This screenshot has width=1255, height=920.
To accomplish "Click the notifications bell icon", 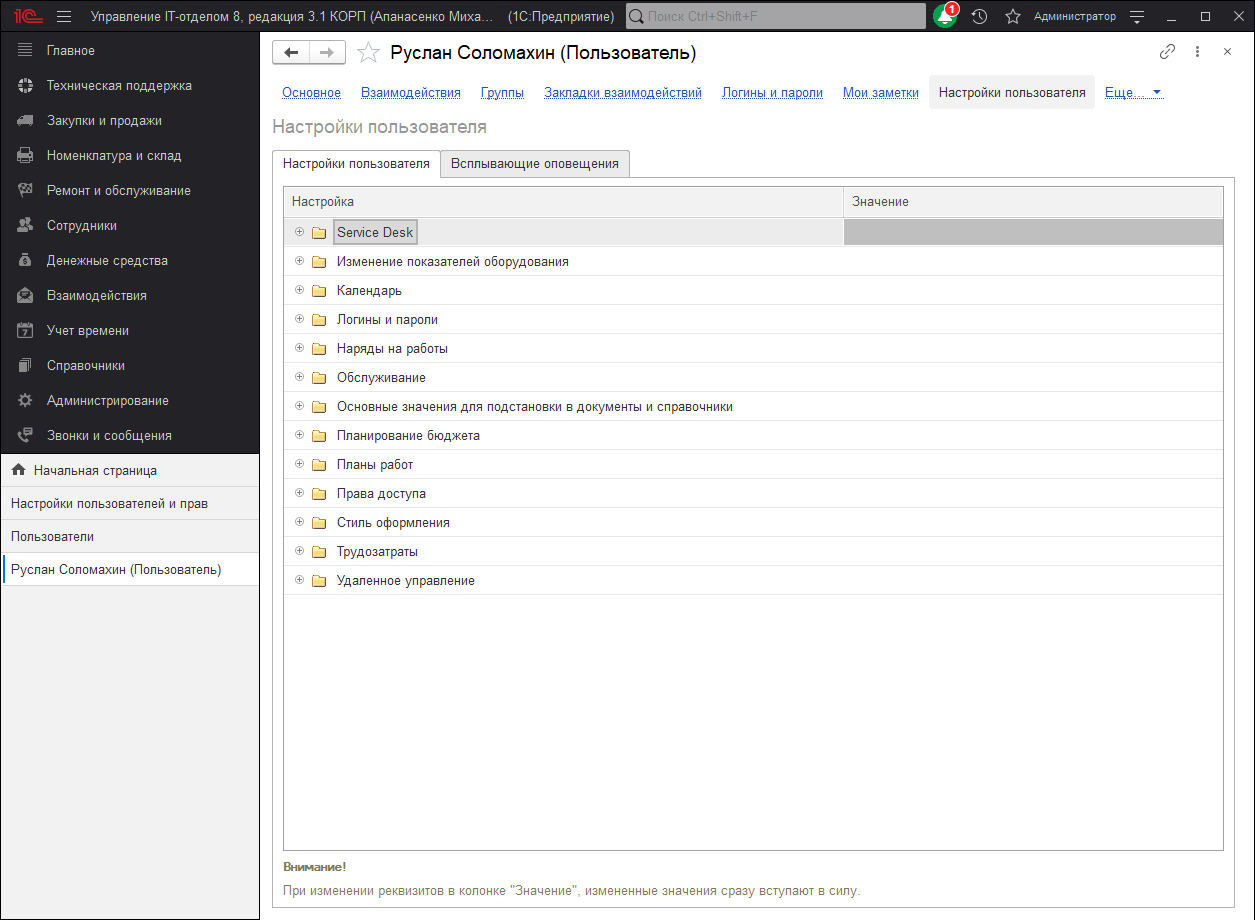I will (944, 16).
